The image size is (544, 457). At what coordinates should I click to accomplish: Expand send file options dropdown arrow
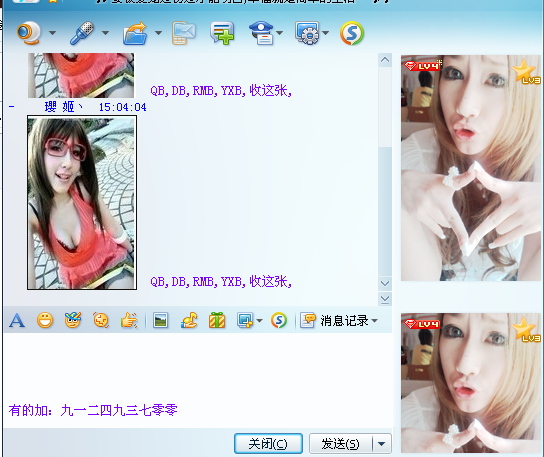click(158, 33)
